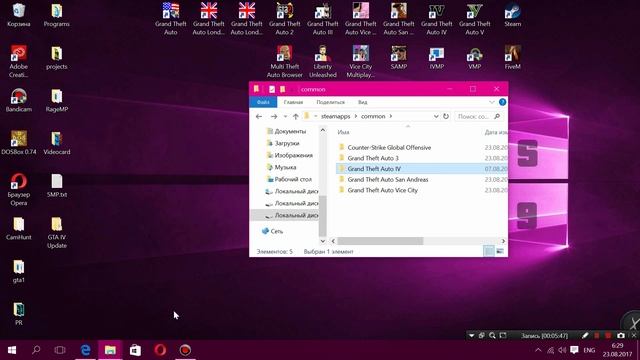Open the projects folder icon
Viewport: 640px width, 360px height.
pos(56,58)
